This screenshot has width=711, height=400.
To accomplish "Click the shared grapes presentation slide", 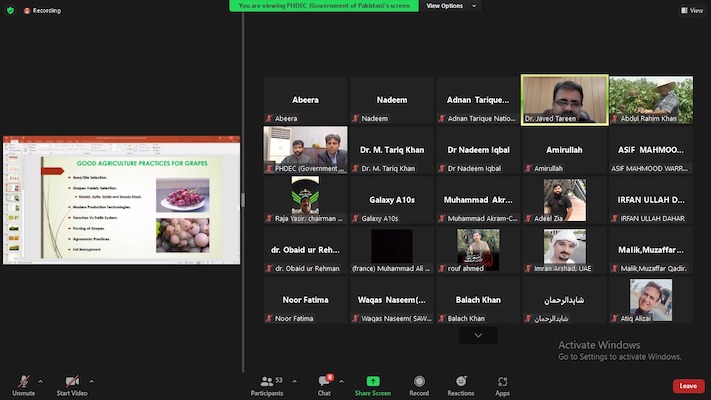I will [121, 200].
